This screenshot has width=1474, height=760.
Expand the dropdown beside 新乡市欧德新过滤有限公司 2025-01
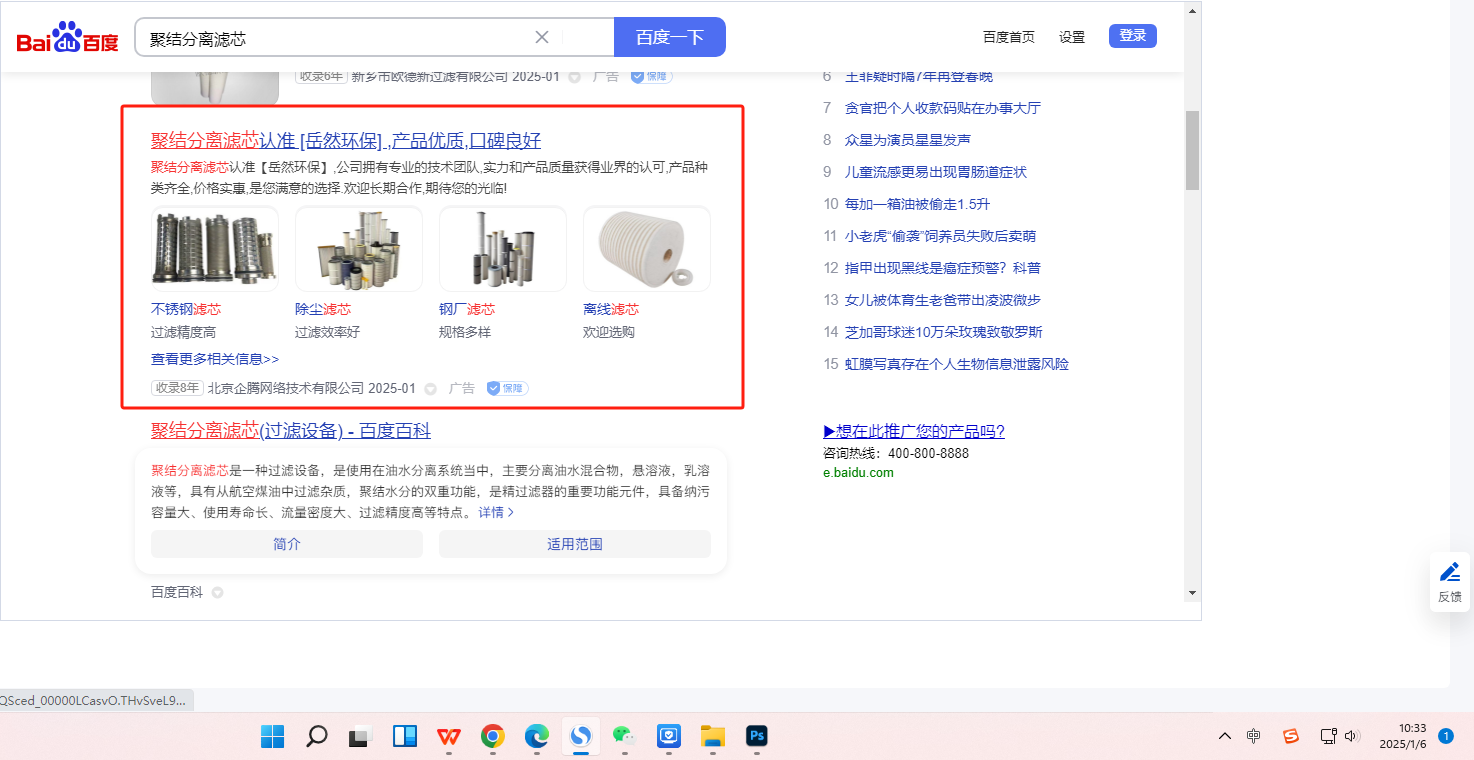click(x=574, y=77)
